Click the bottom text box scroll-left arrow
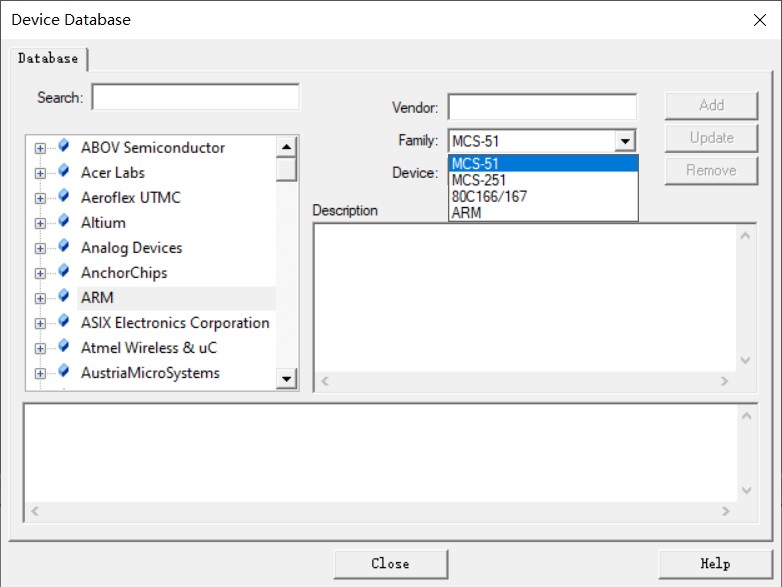 pyautogui.click(x=35, y=511)
